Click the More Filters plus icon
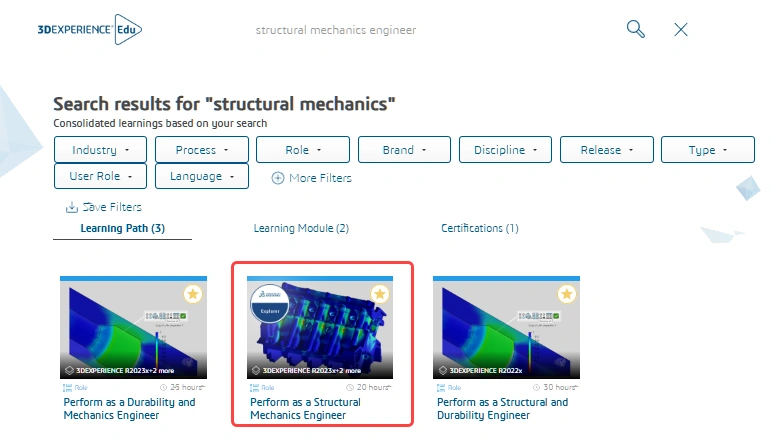Screen dimensions: 772x444 (x=278, y=178)
